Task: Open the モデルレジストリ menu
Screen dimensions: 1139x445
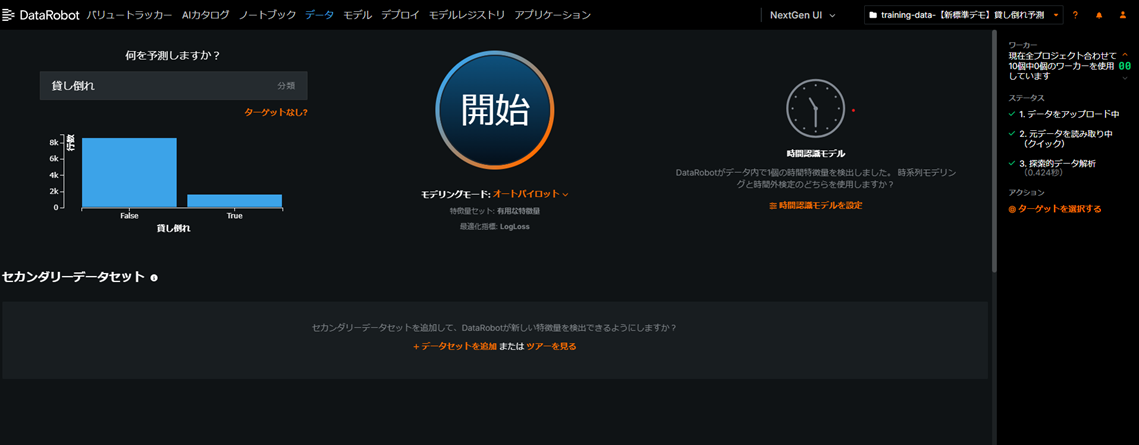Action: pos(467,15)
